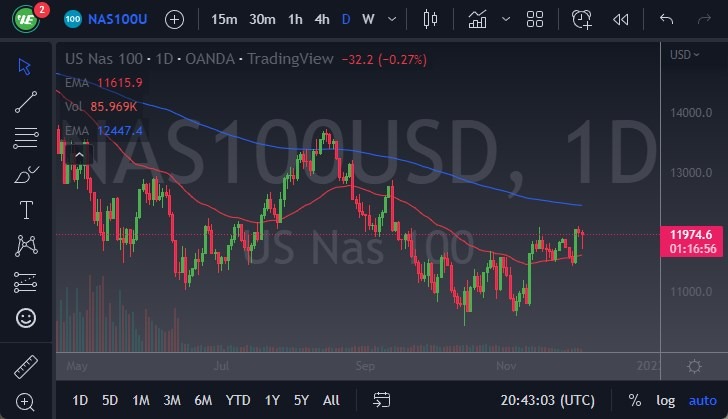Switch to the 4h timeframe
Screen dimensions: 728x419
321,19
